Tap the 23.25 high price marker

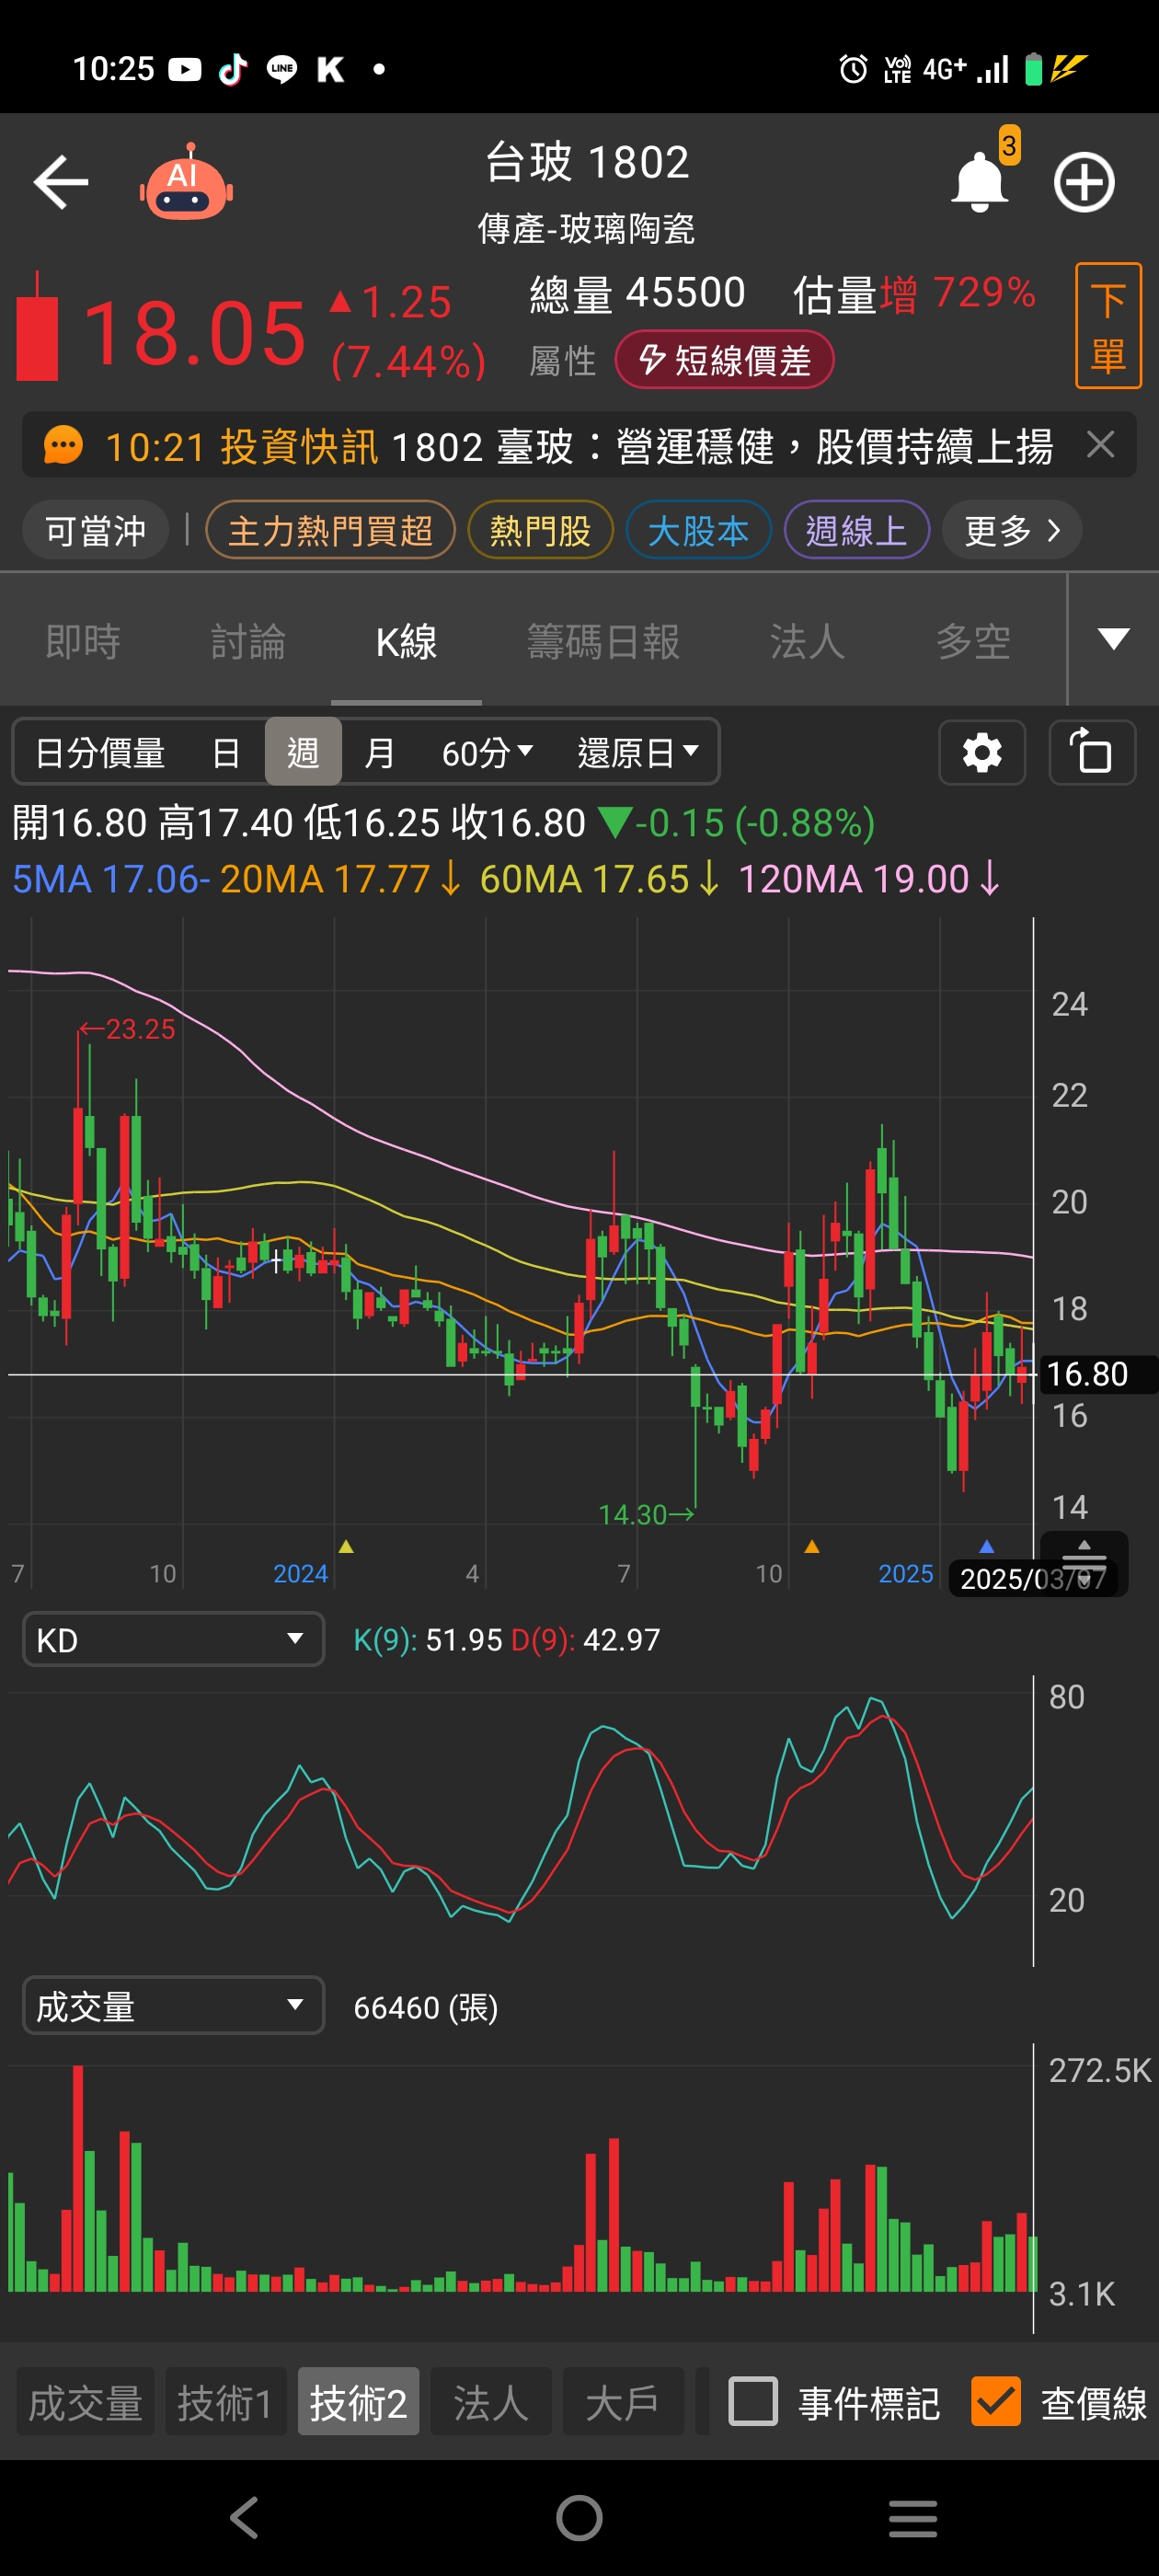pyautogui.click(x=126, y=1029)
